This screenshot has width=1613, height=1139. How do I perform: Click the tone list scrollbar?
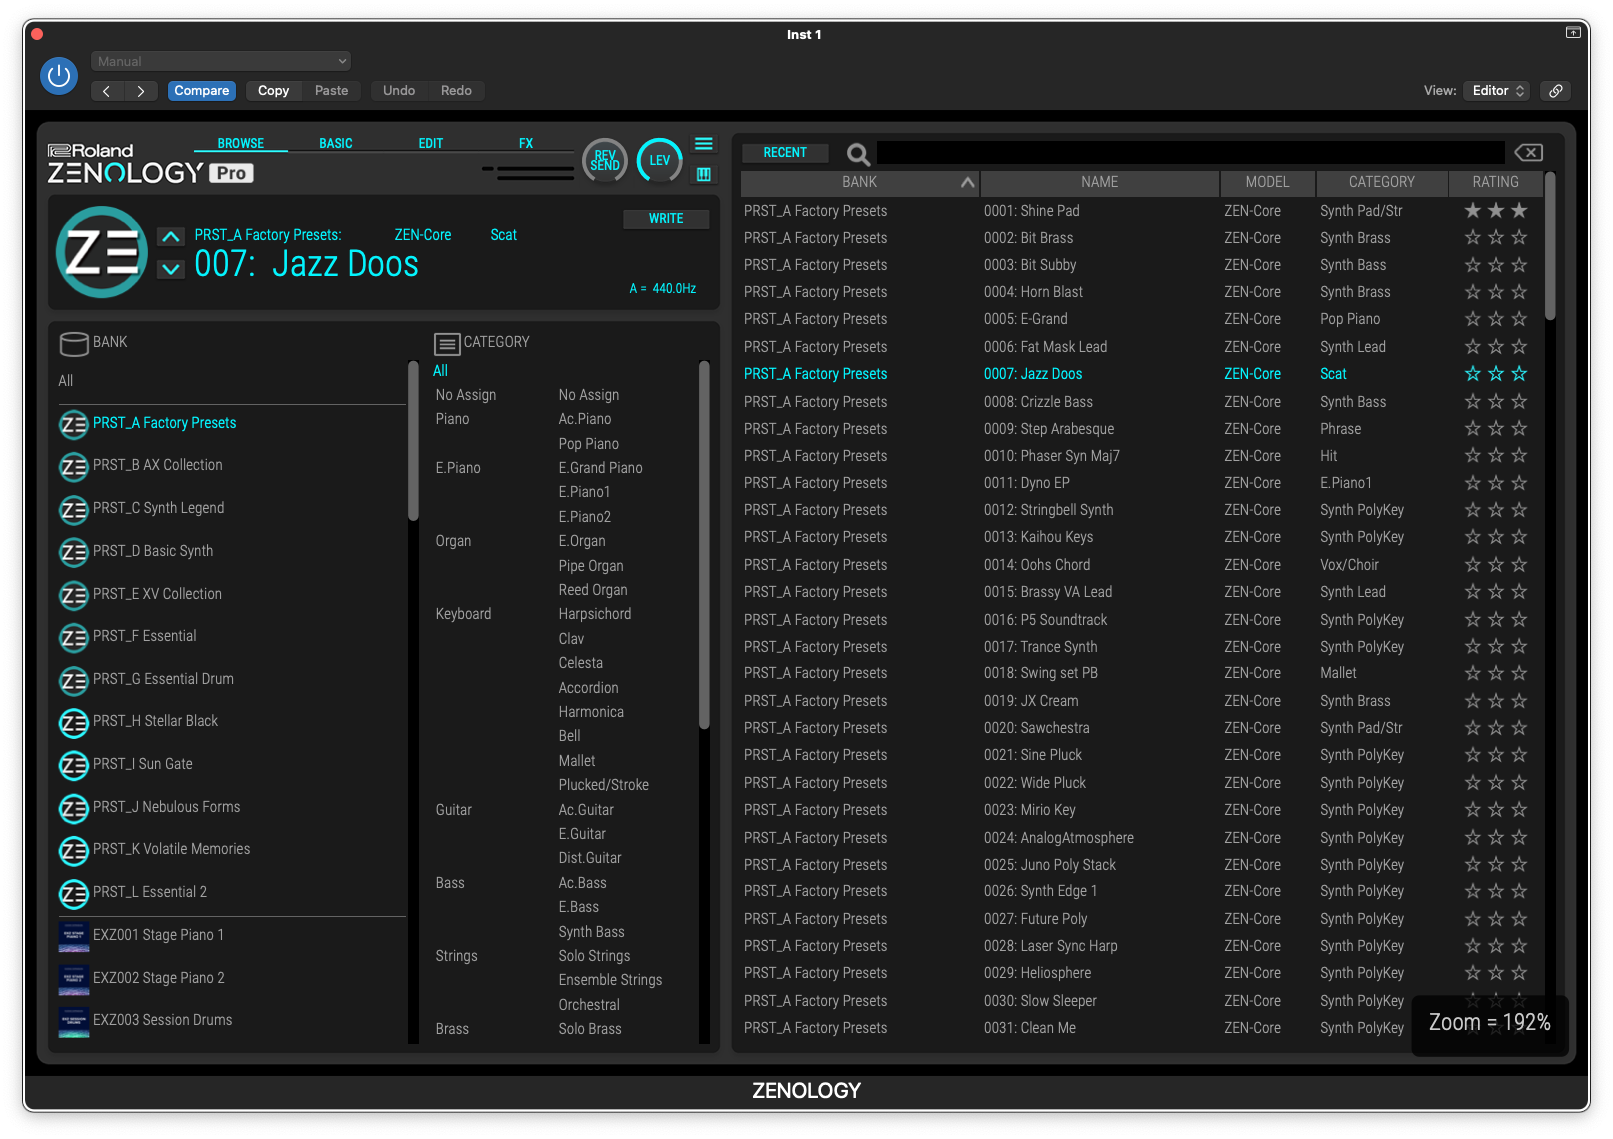click(1550, 246)
